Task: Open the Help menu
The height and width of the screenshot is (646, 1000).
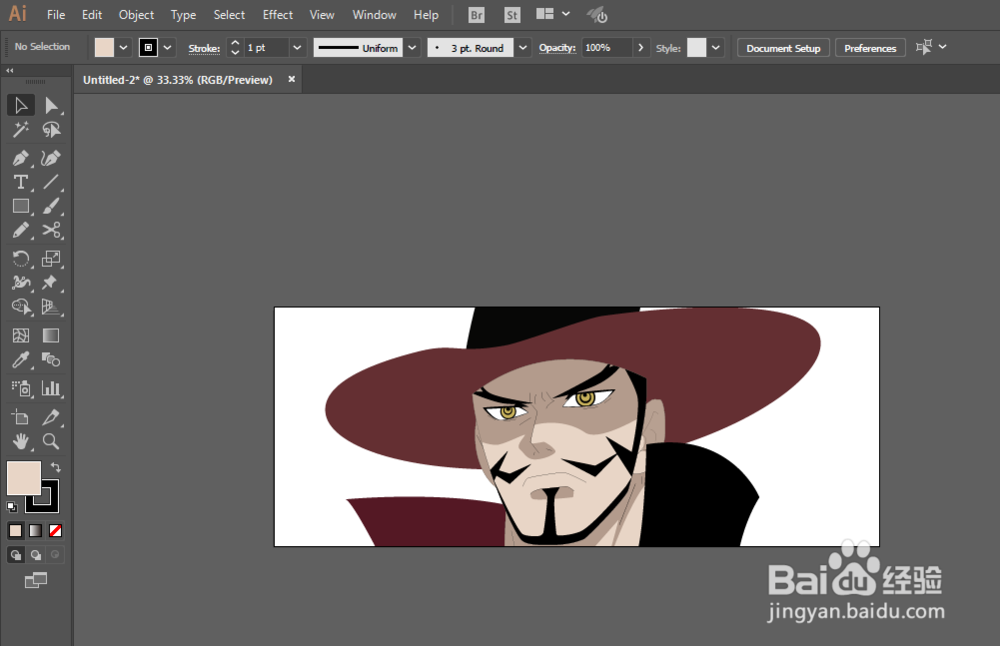Action: (x=426, y=15)
